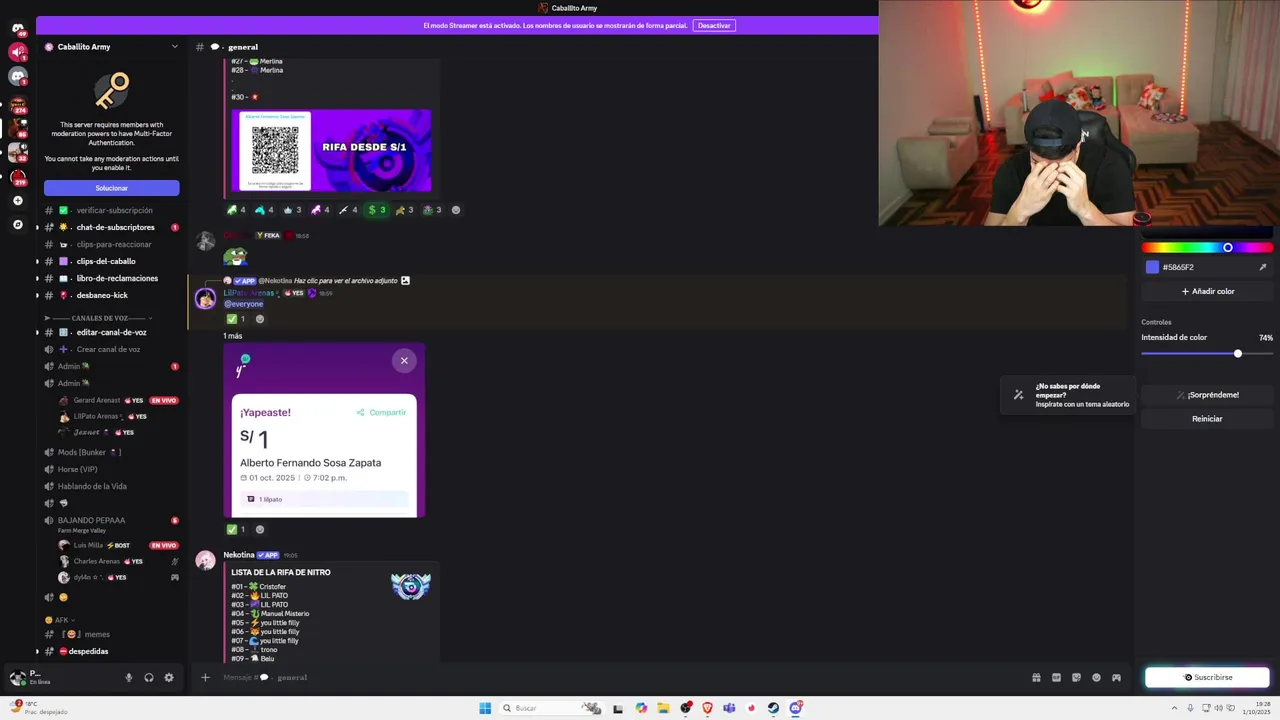The image size is (1280, 720).
Task: Select Gerard Arenast in voice channel
Action: click(x=118, y=400)
